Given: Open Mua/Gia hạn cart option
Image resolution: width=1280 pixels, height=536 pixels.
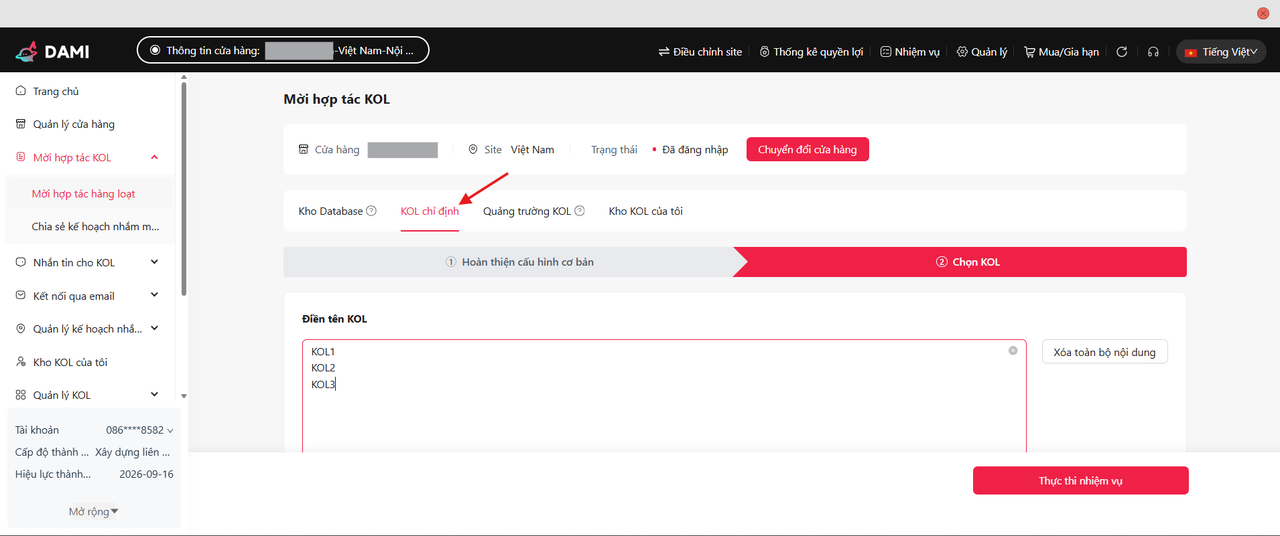Looking at the screenshot, I should (1061, 52).
